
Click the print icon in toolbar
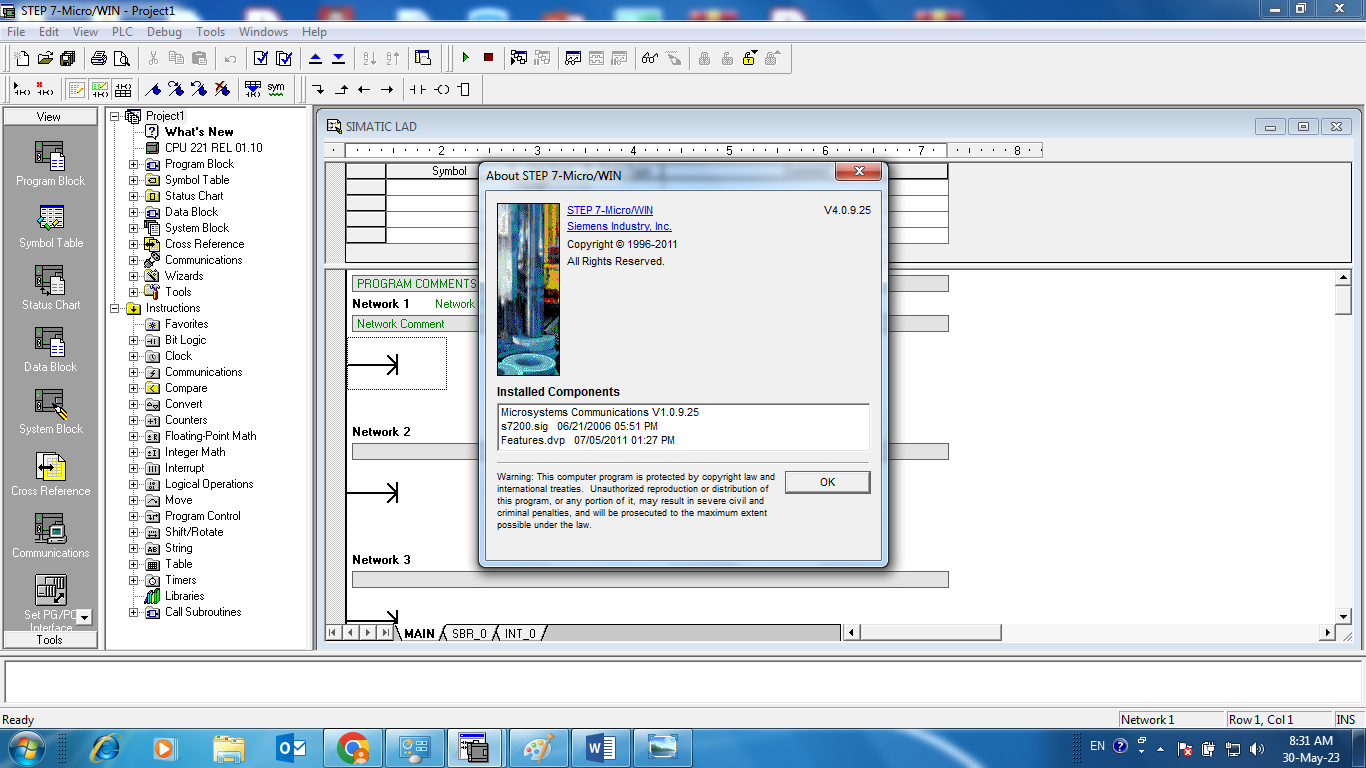pyautogui.click(x=99, y=58)
